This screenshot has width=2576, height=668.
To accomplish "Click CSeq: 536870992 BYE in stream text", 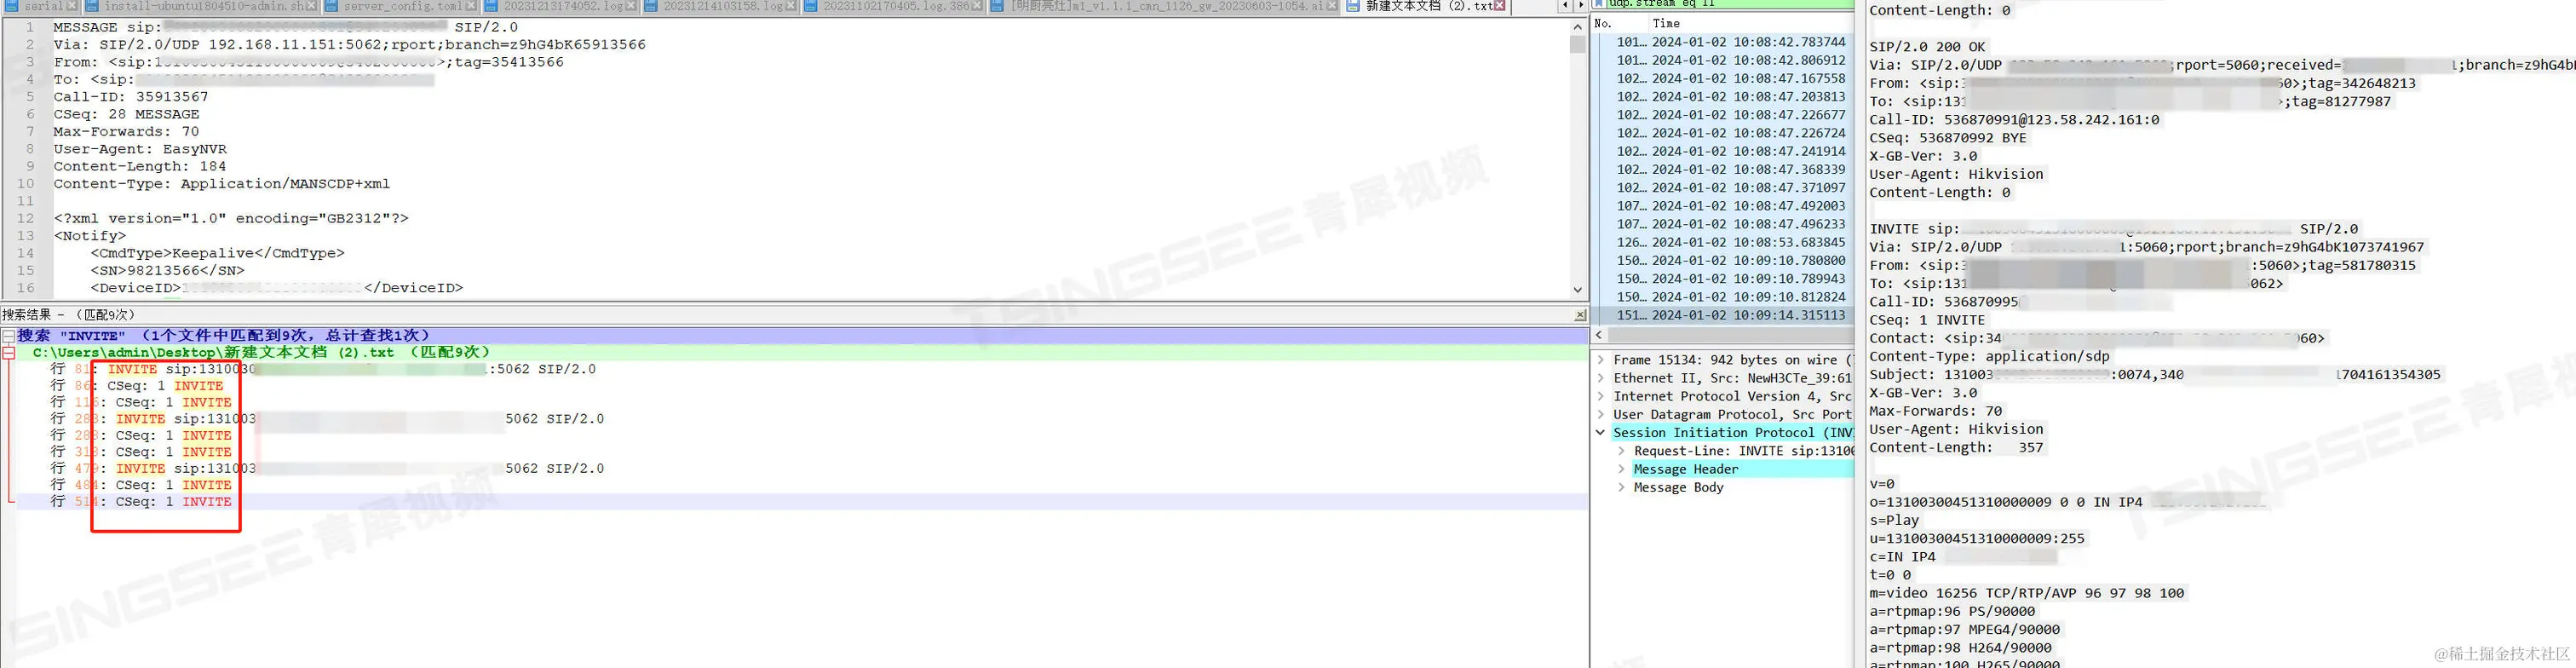I will pos(1948,138).
